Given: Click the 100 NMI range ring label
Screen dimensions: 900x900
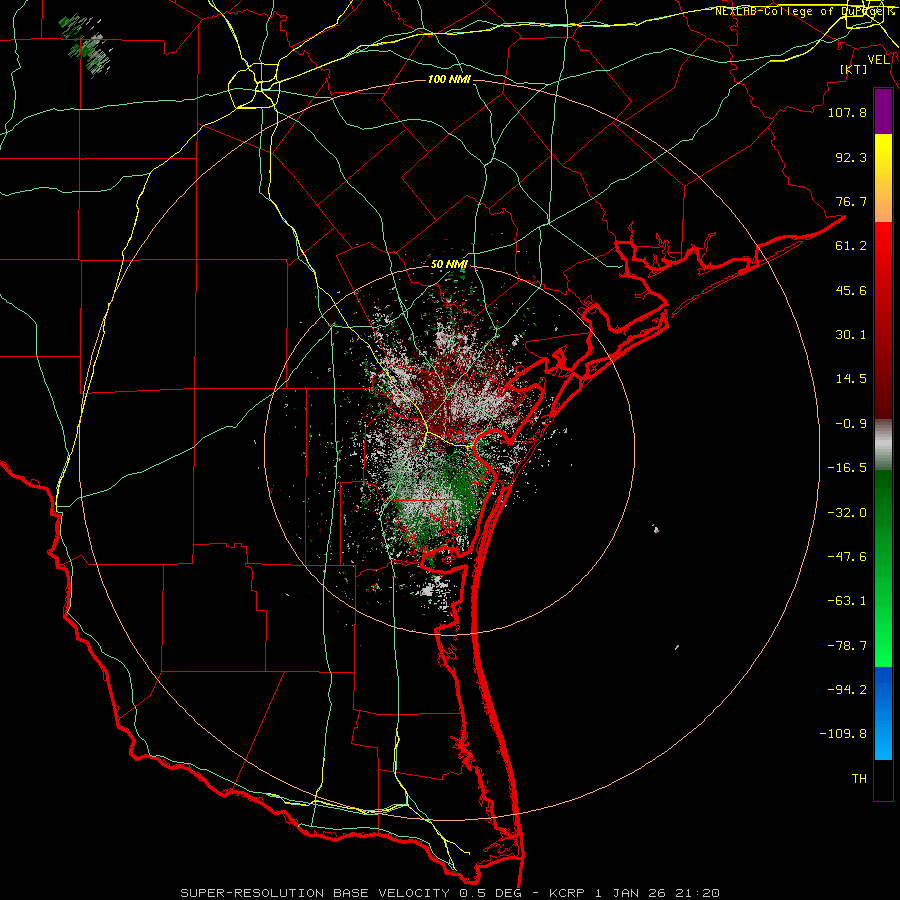Looking at the screenshot, I should [x=449, y=79].
